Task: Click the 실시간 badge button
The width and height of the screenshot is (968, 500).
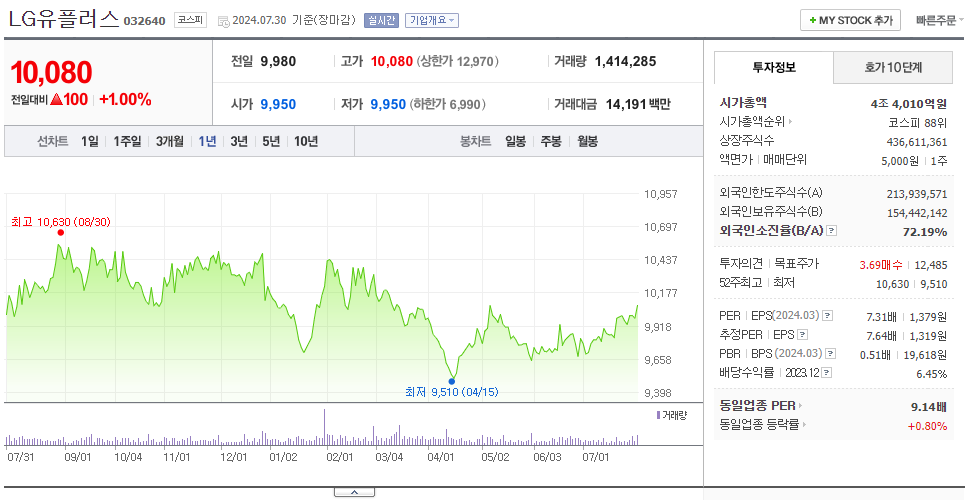Action: [x=382, y=20]
